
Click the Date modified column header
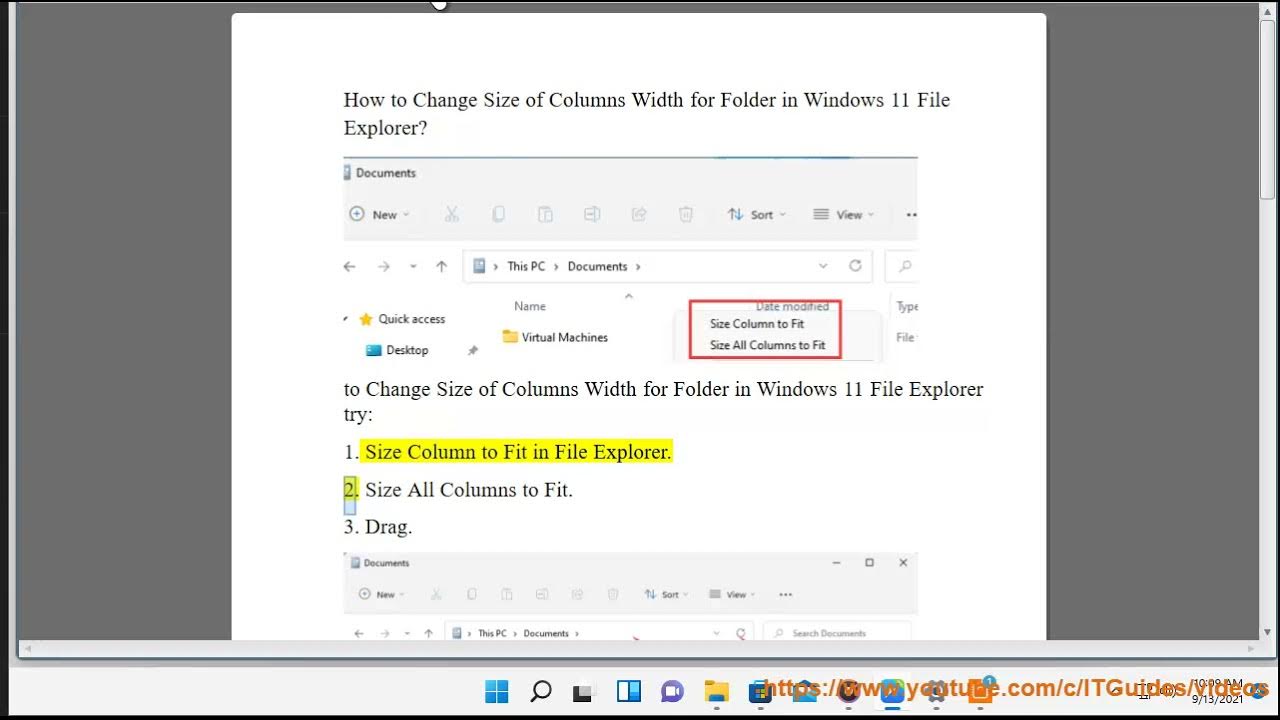[792, 306]
